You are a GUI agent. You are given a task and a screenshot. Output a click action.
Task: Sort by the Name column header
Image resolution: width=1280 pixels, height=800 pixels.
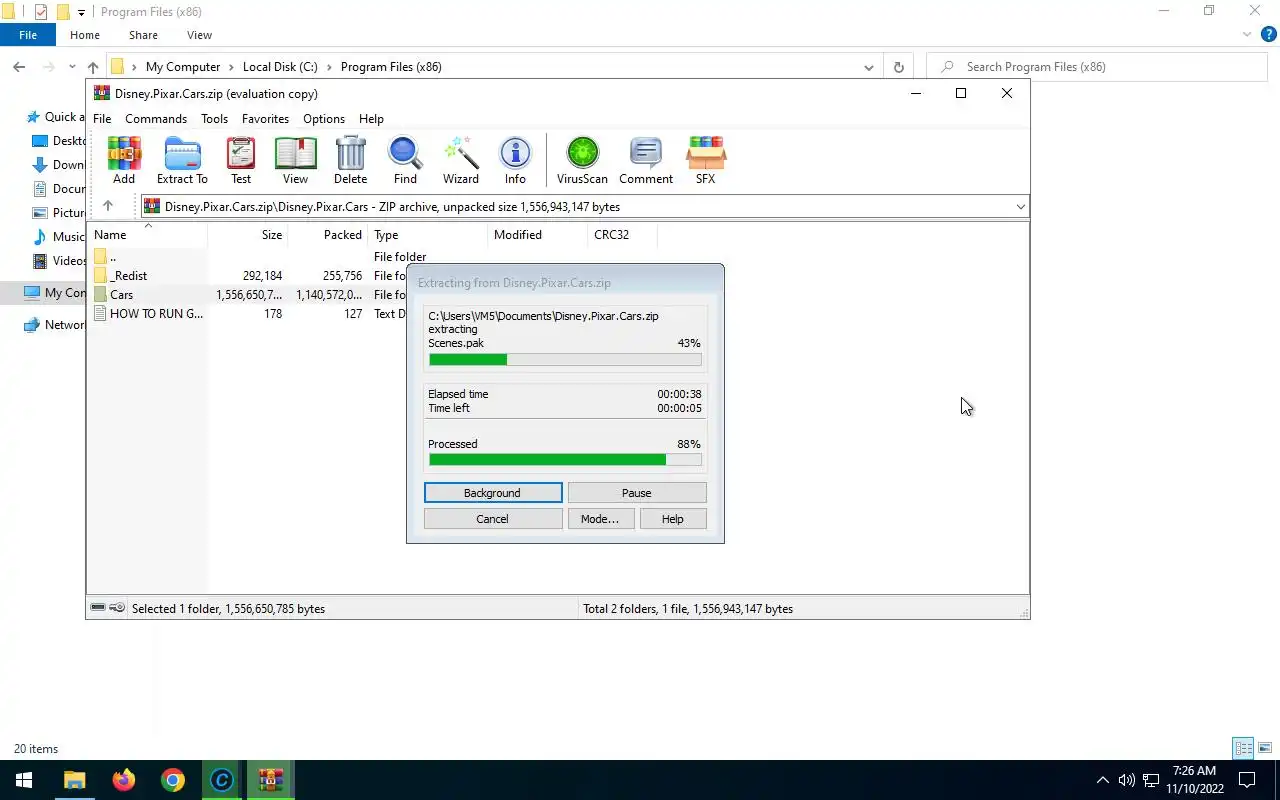148,235
